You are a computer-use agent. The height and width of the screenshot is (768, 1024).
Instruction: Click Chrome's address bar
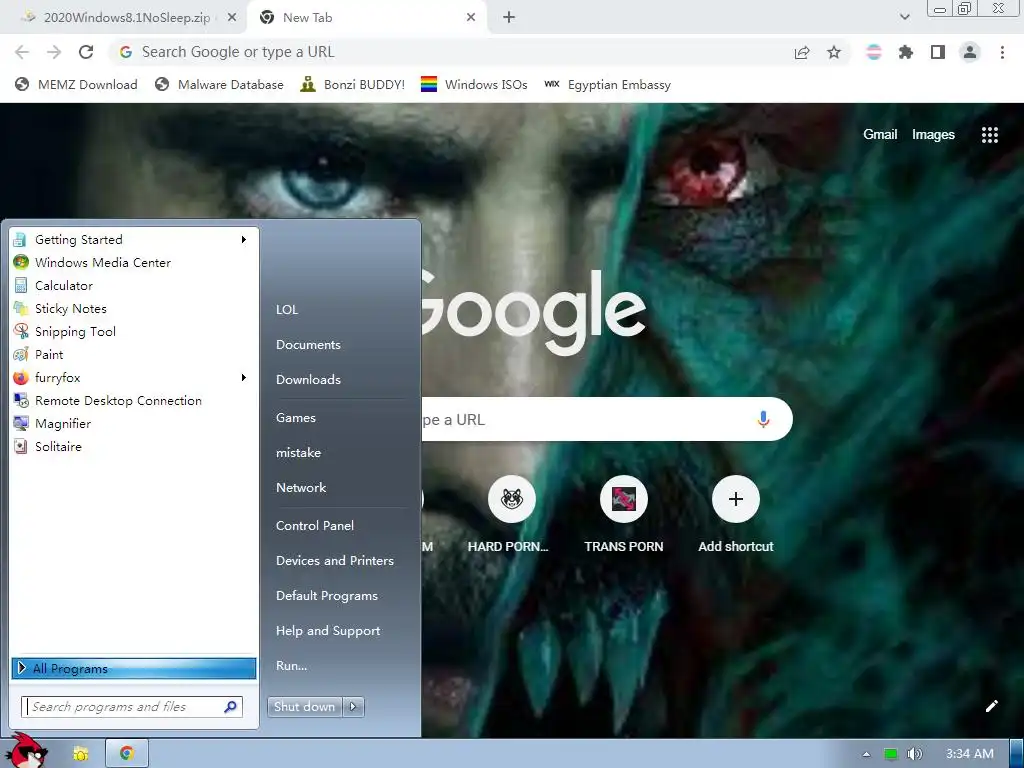point(457,52)
